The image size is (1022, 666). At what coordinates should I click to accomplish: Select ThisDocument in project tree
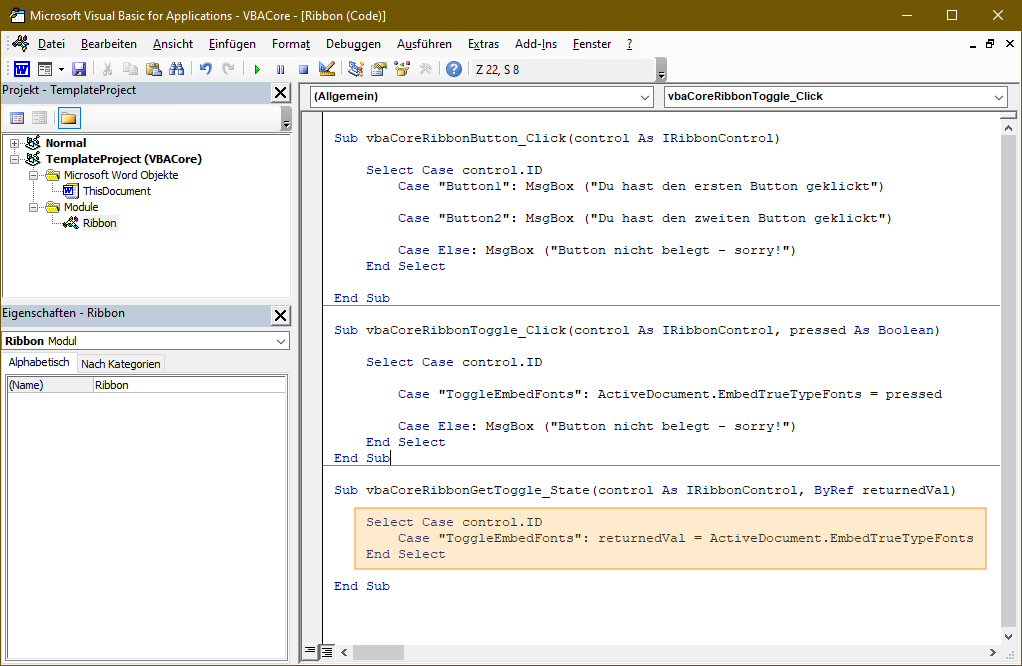click(x=116, y=191)
